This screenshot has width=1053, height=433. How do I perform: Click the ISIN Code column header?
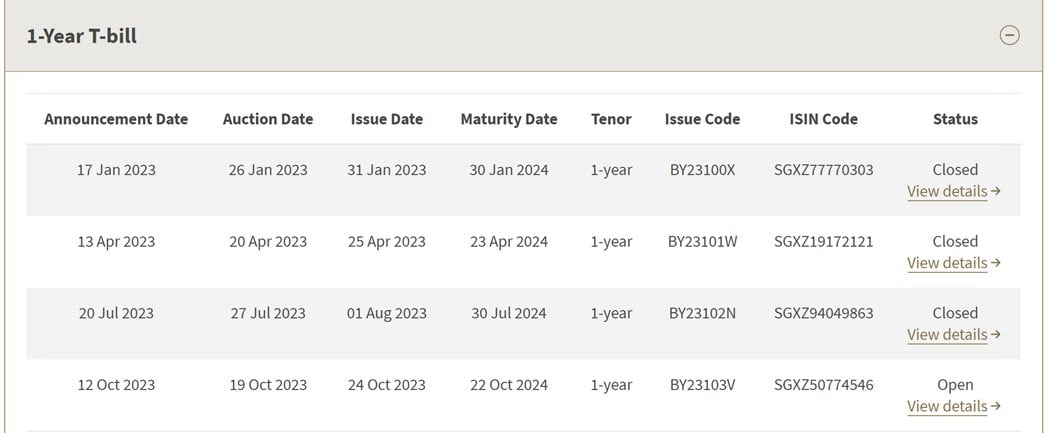823,119
